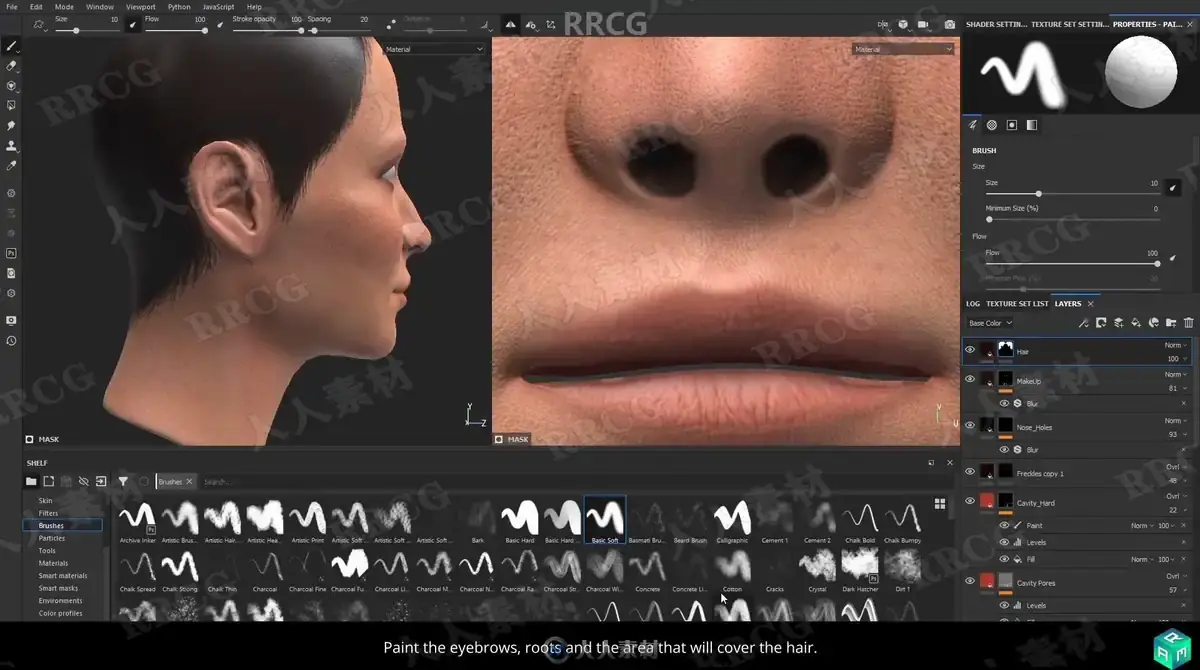Click the camera screenshot icon above viewport

(x=949, y=24)
